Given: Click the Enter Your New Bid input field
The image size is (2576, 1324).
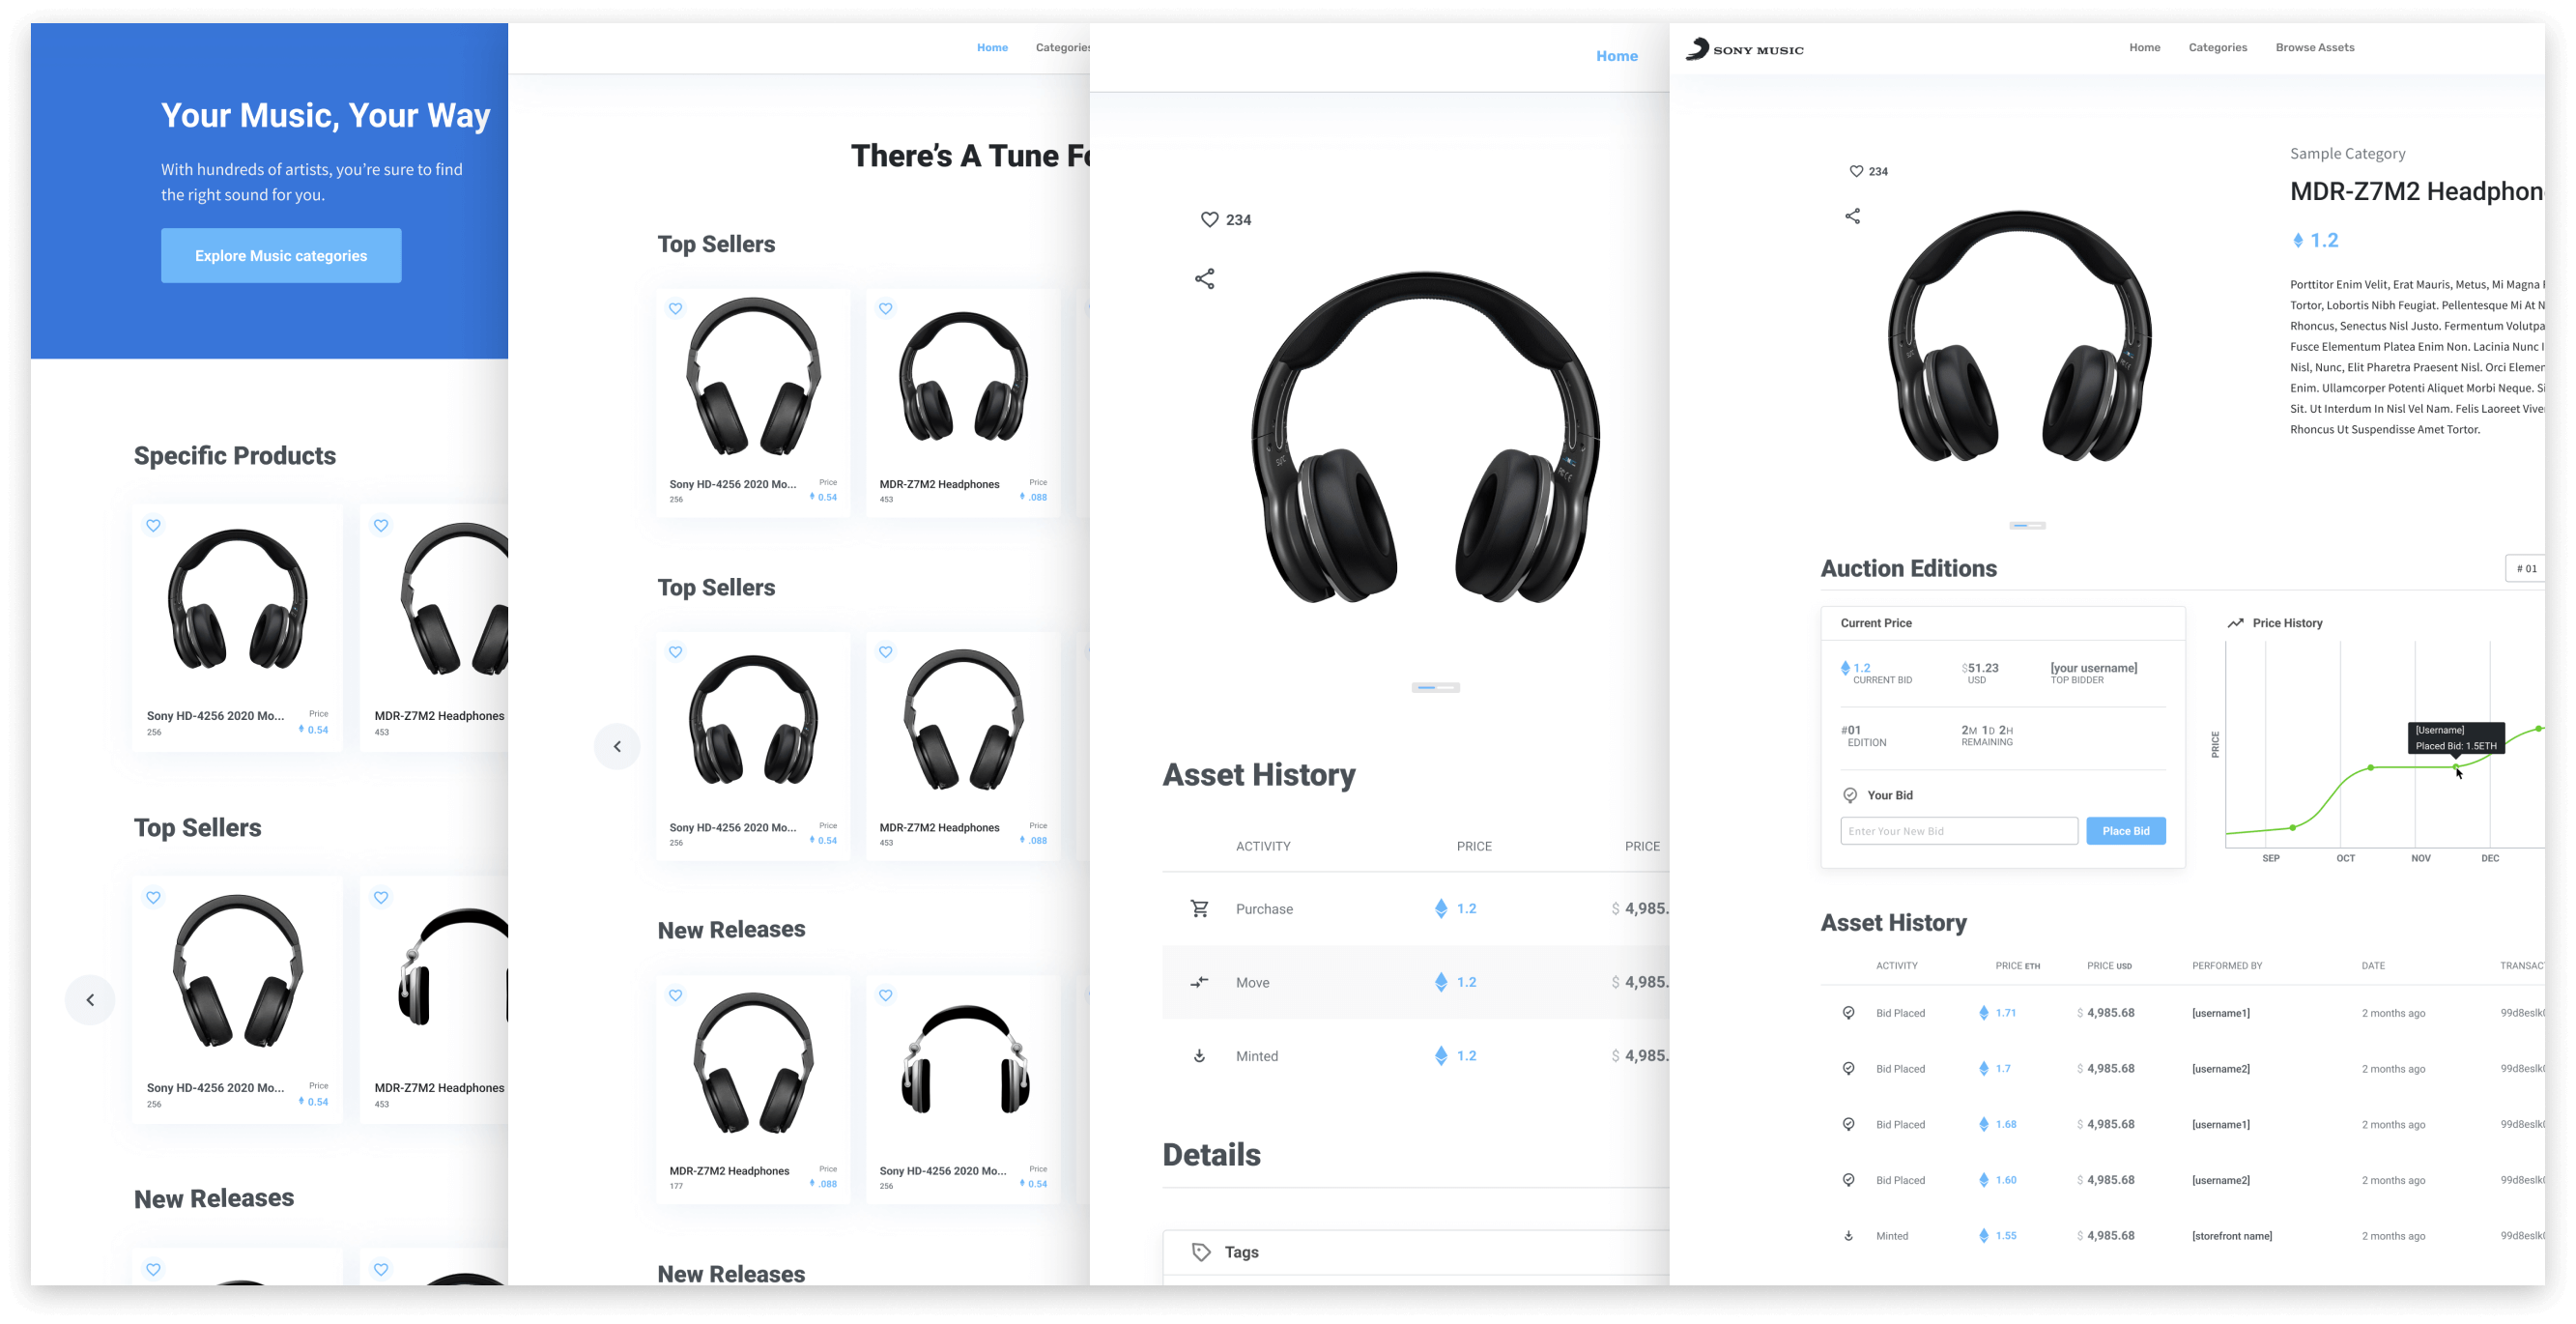Looking at the screenshot, I should pos(1959,831).
